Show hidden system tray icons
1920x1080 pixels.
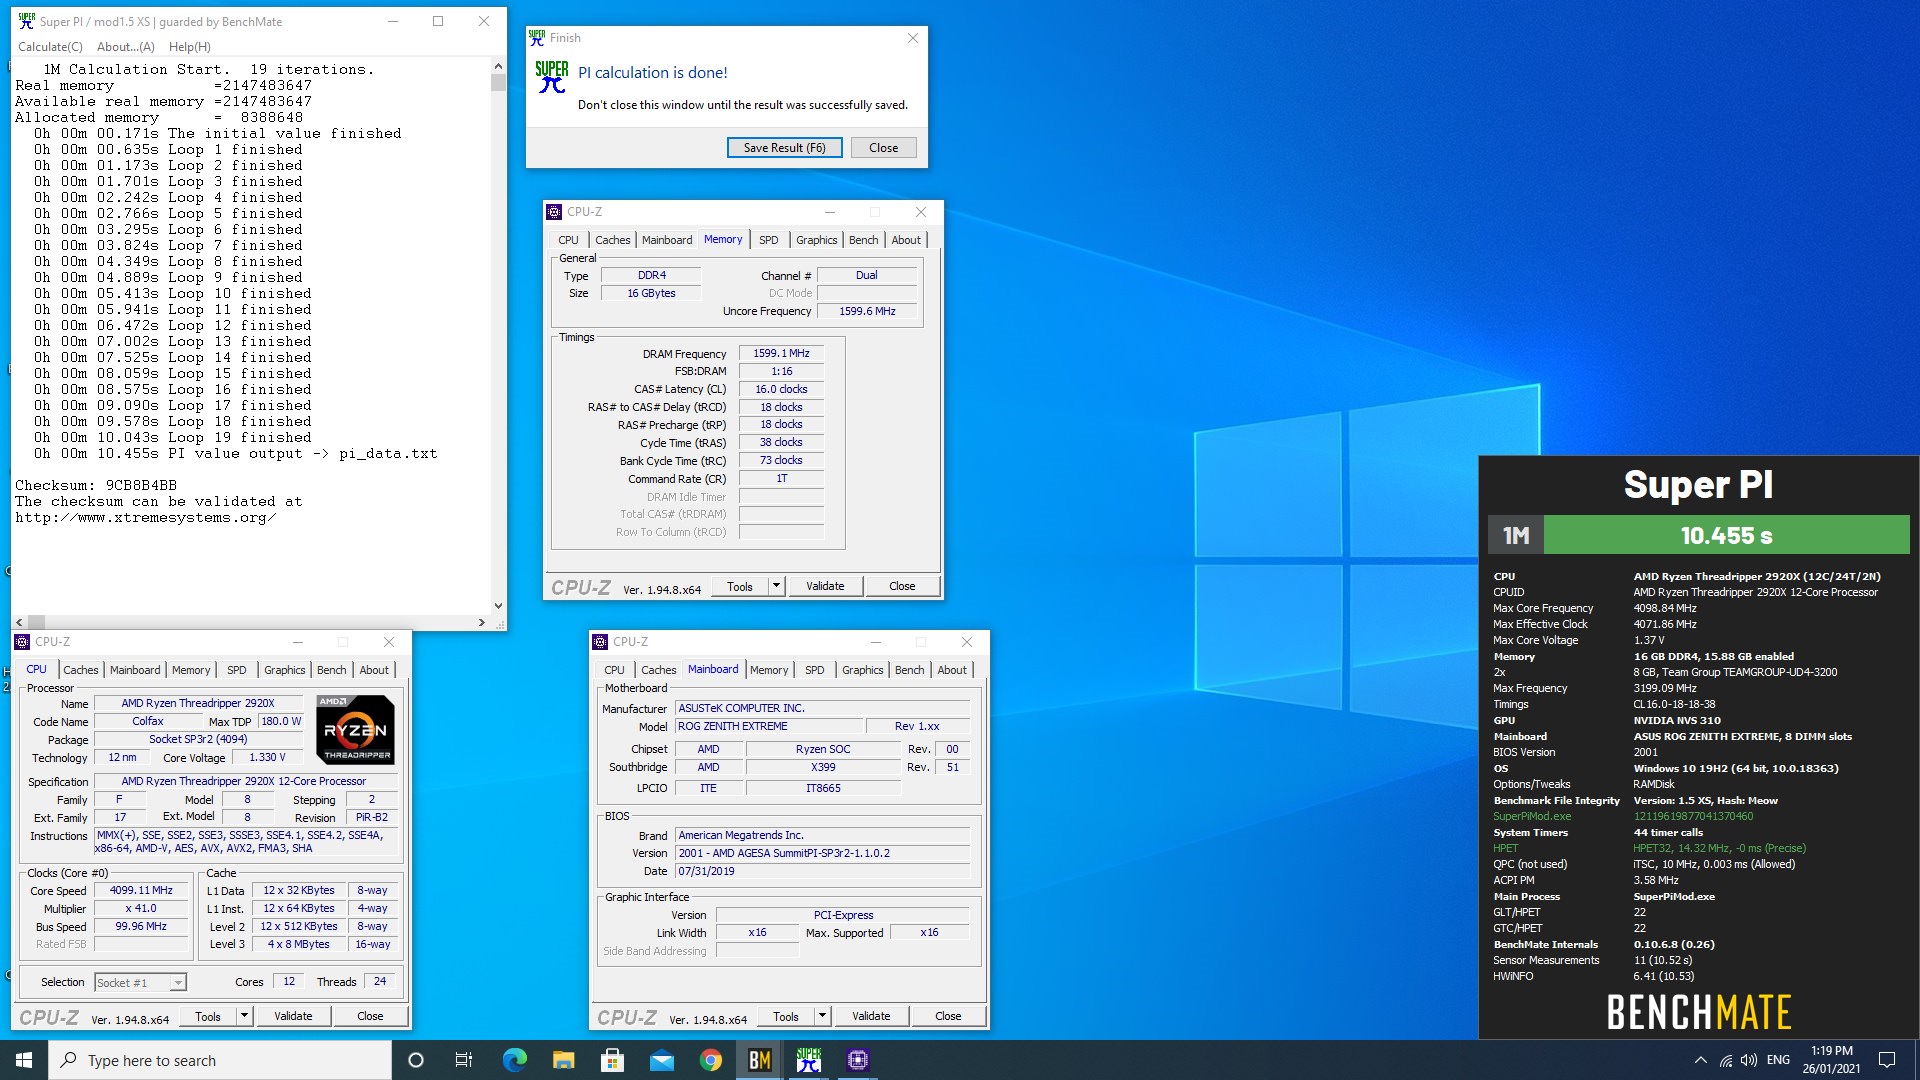(x=1700, y=1060)
